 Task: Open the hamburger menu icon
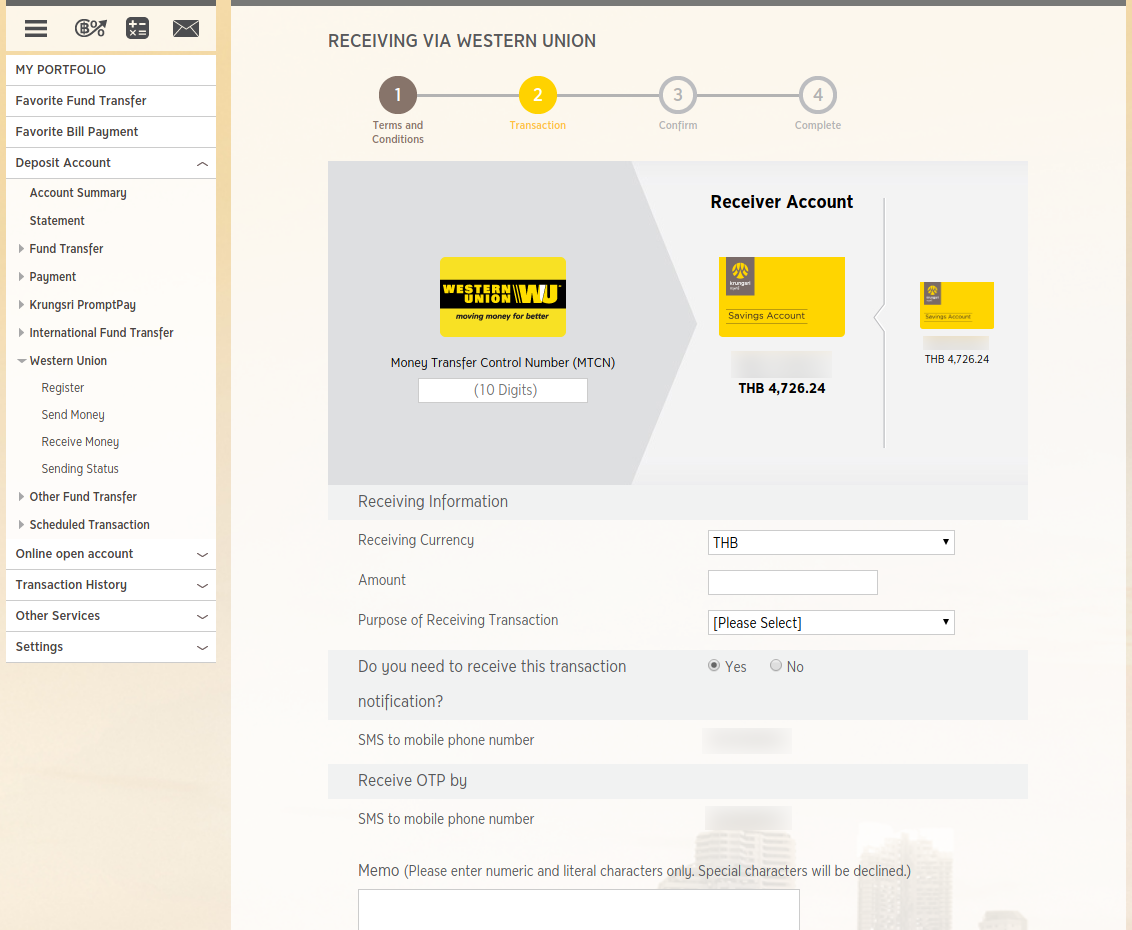point(36,28)
